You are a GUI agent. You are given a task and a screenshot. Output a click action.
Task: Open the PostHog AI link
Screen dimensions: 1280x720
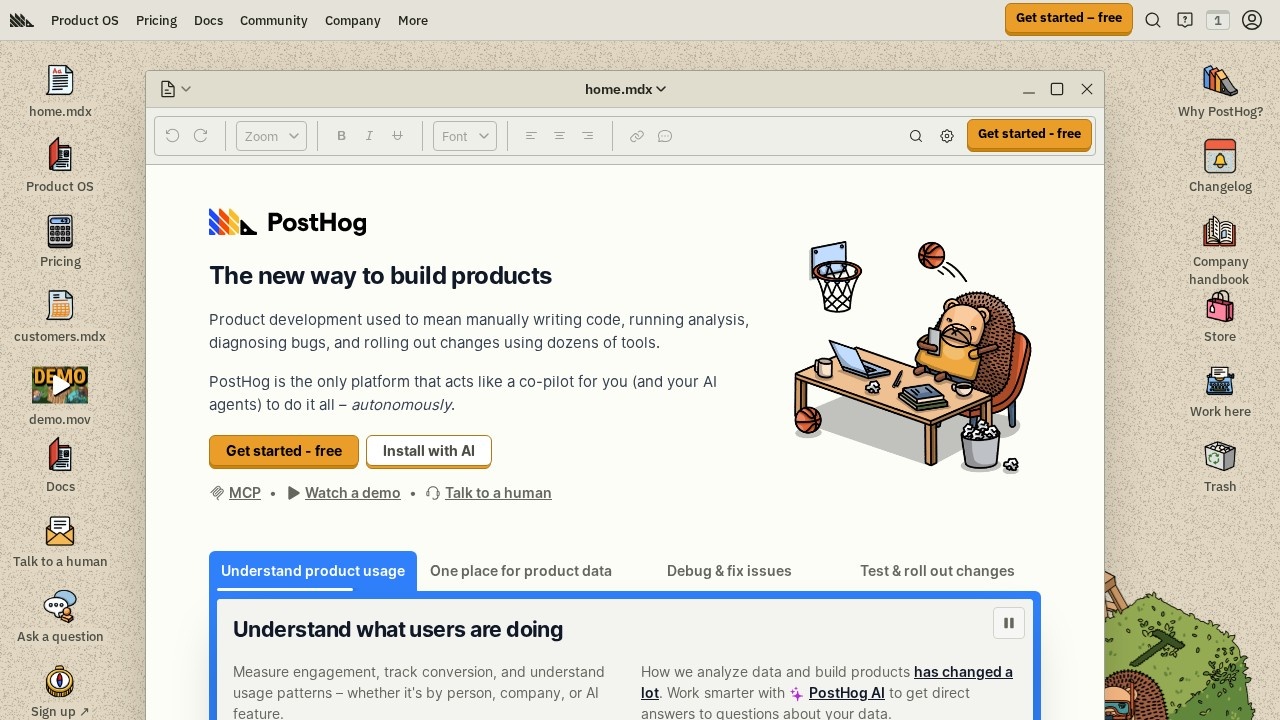[846, 692]
